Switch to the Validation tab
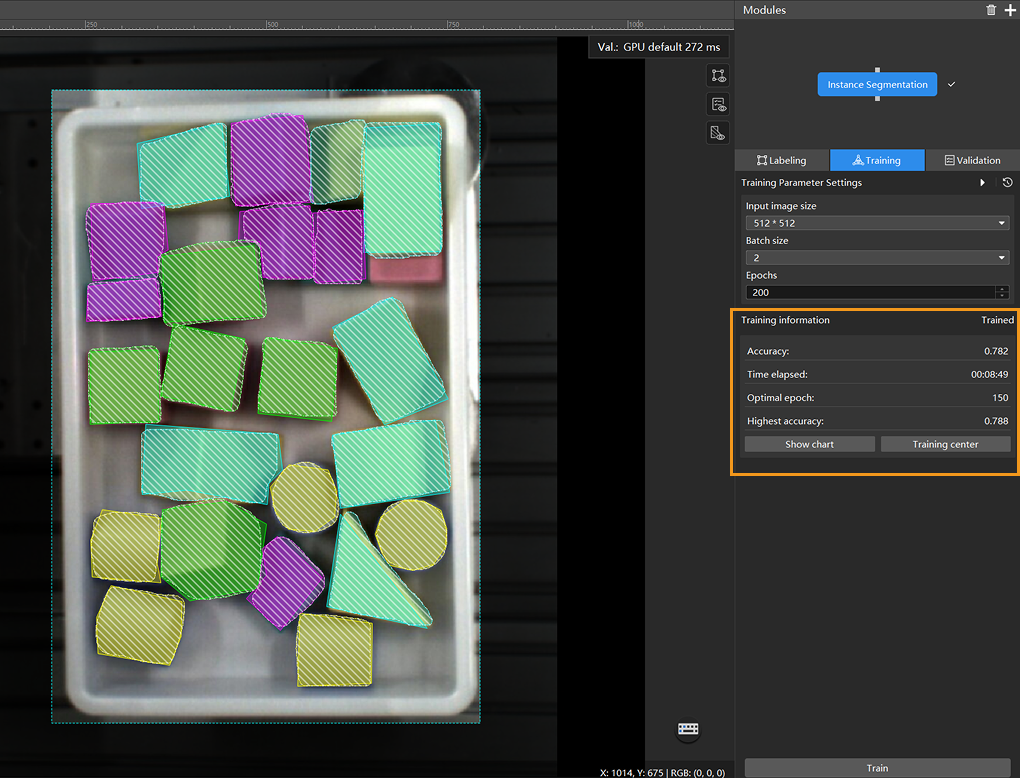 972,160
